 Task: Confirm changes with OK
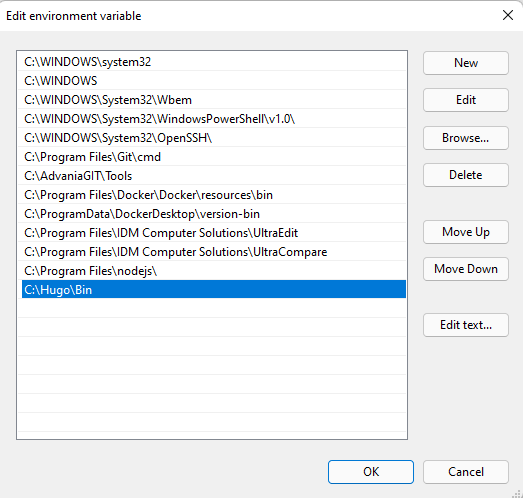pos(371,472)
